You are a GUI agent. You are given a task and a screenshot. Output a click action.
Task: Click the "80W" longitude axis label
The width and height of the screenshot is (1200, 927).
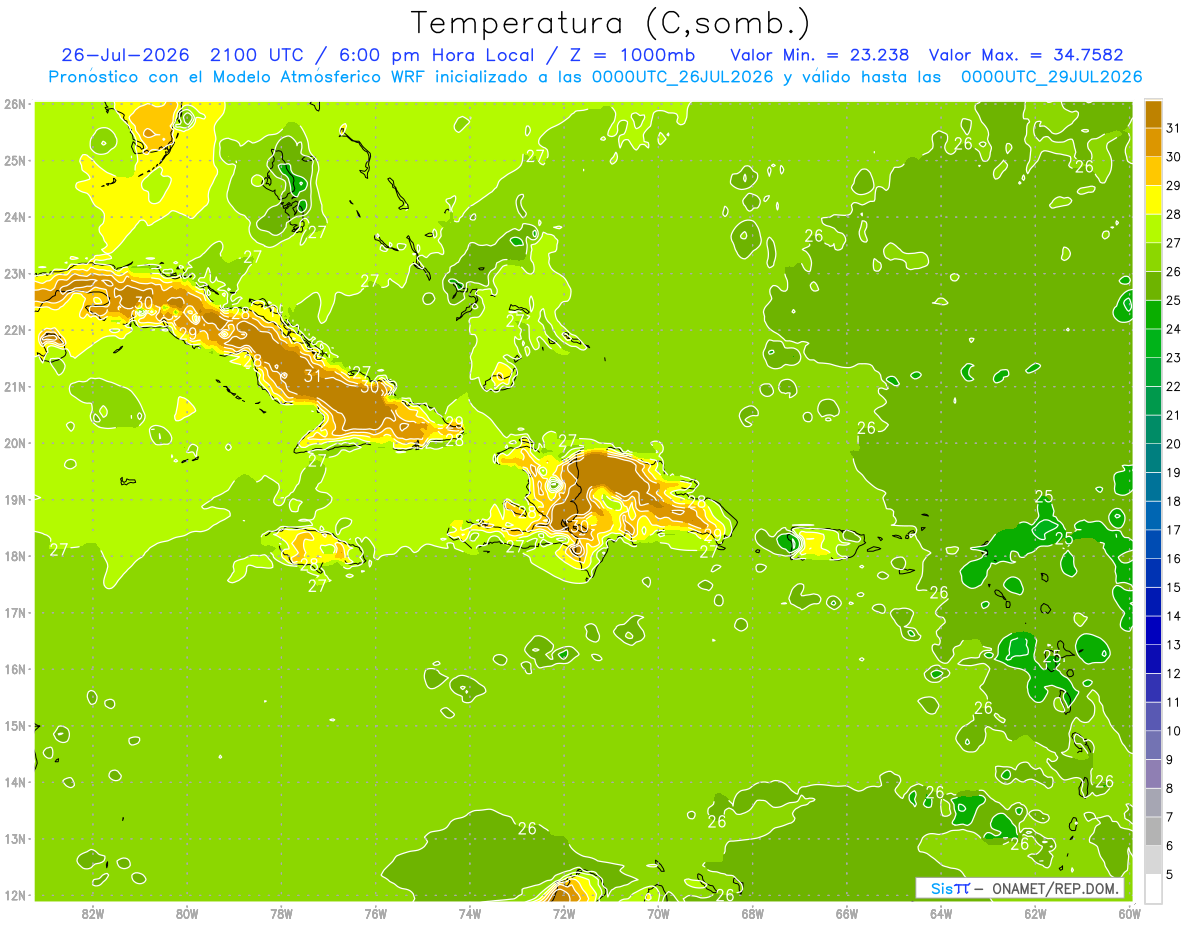pyautogui.click(x=187, y=914)
